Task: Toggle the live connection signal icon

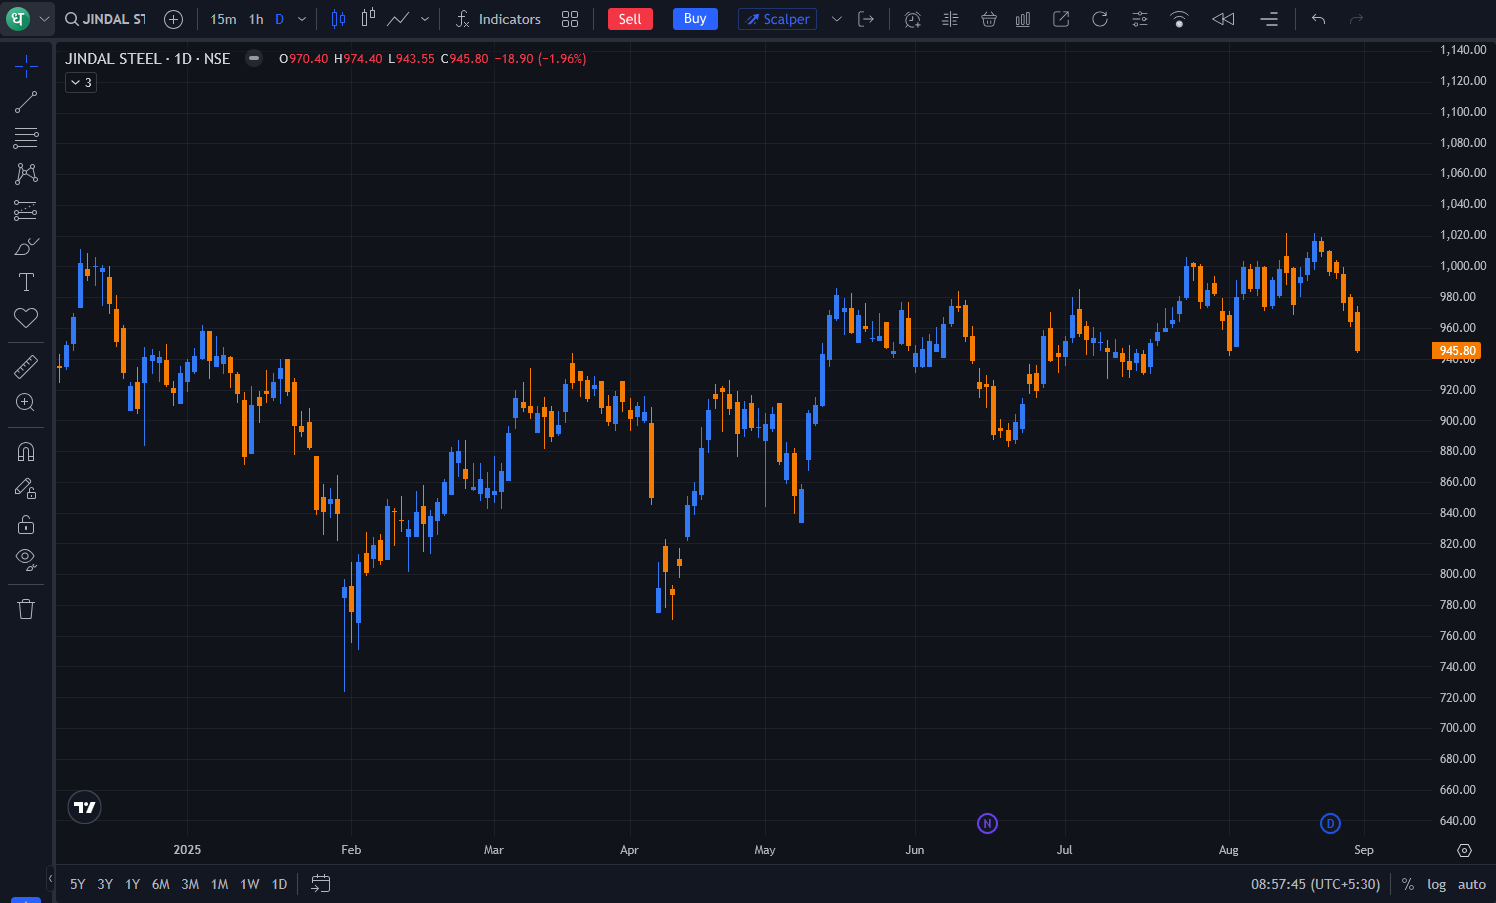Action: click(x=1179, y=19)
